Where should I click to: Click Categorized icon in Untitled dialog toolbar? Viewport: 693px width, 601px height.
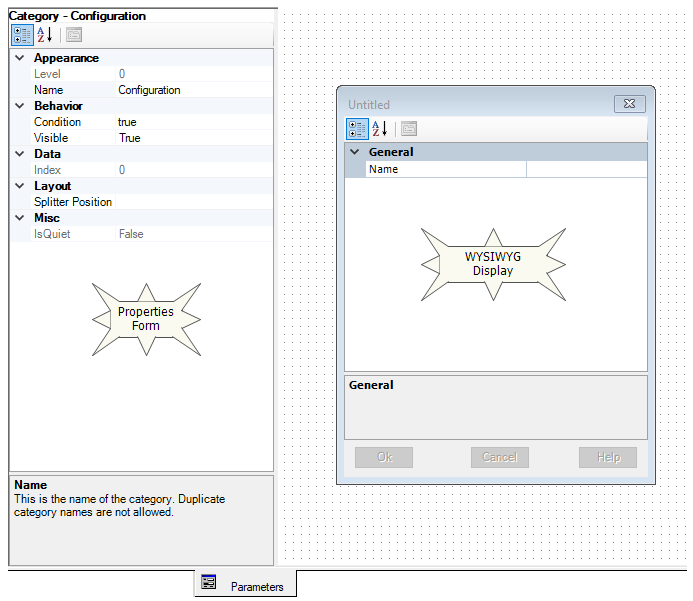click(357, 129)
